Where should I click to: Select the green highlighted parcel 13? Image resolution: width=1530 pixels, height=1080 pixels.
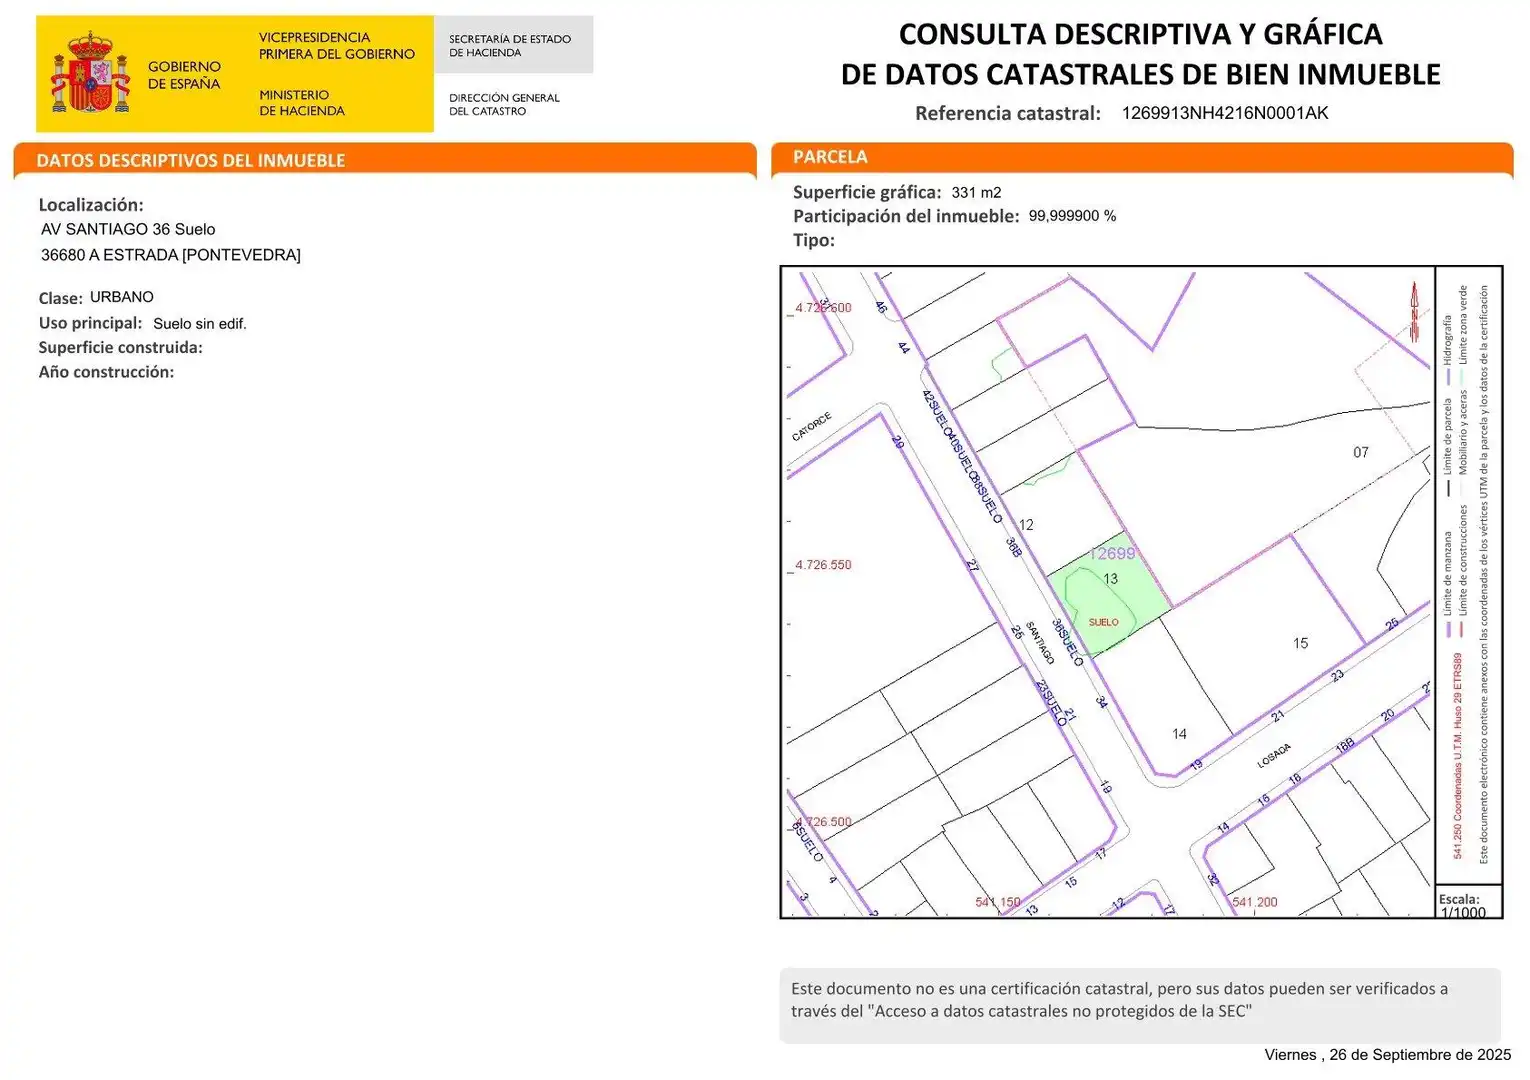point(1108,594)
